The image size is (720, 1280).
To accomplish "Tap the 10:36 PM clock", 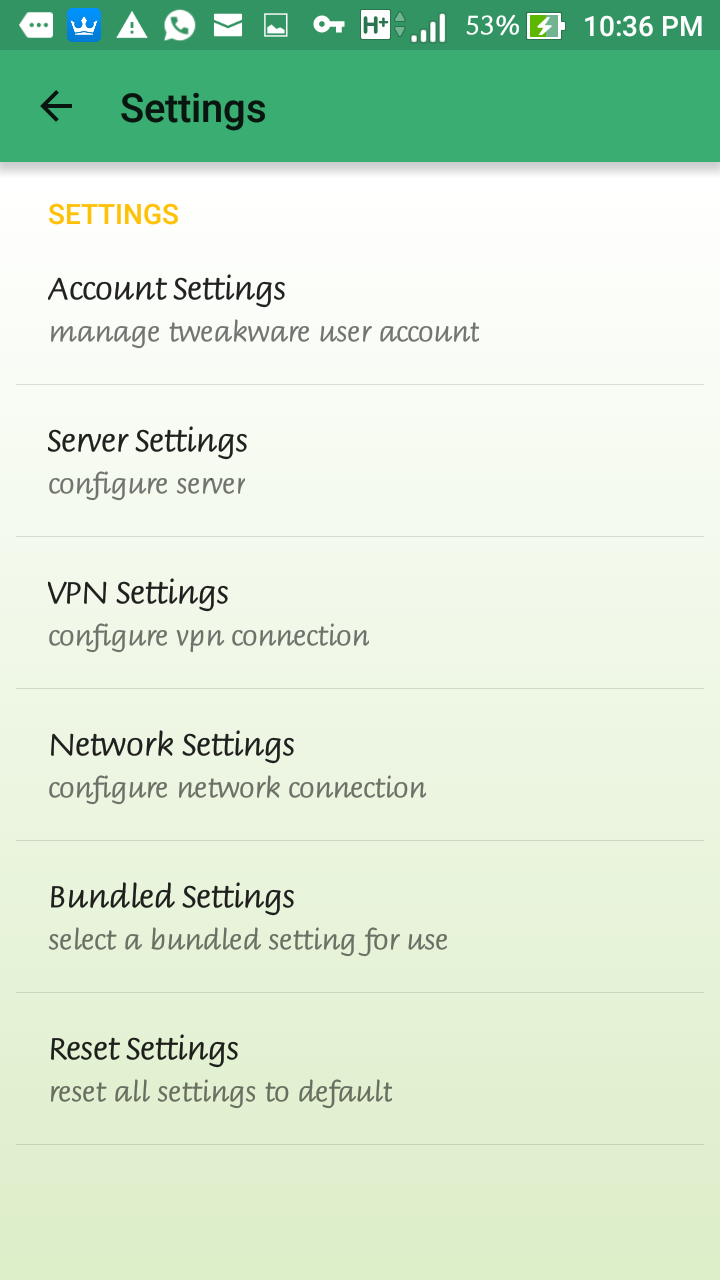I will click(x=643, y=26).
